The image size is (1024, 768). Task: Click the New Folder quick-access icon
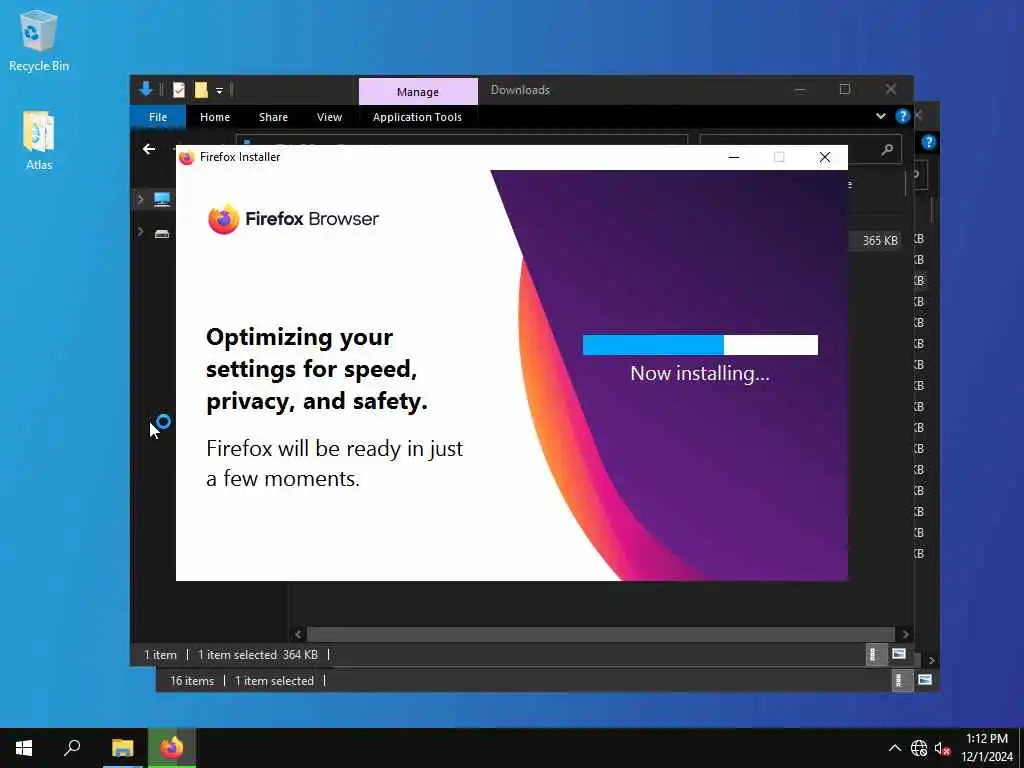coord(201,90)
